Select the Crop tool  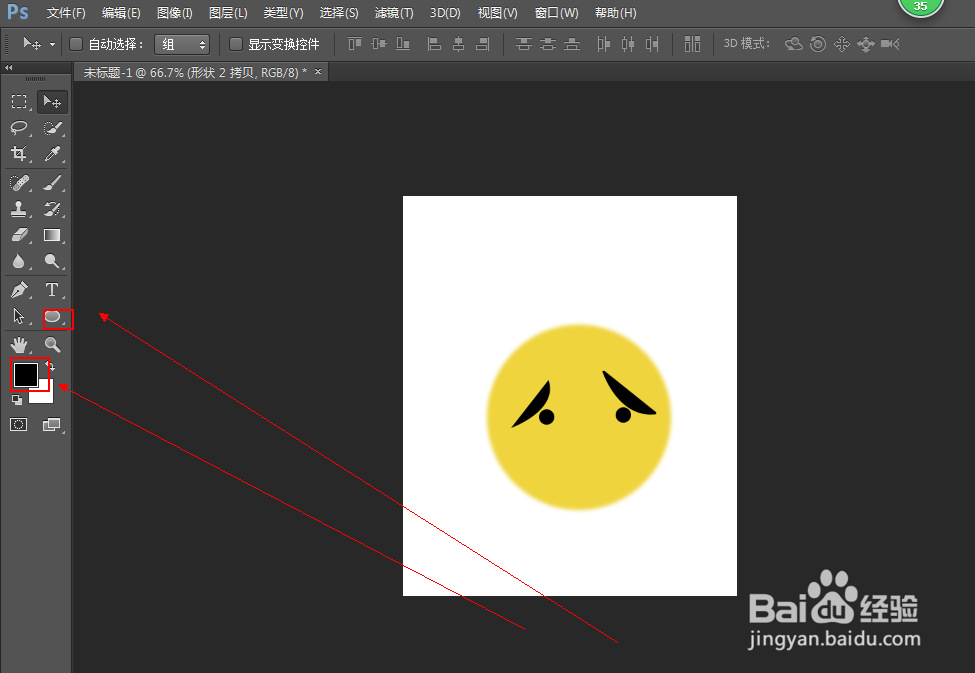pos(19,154)
